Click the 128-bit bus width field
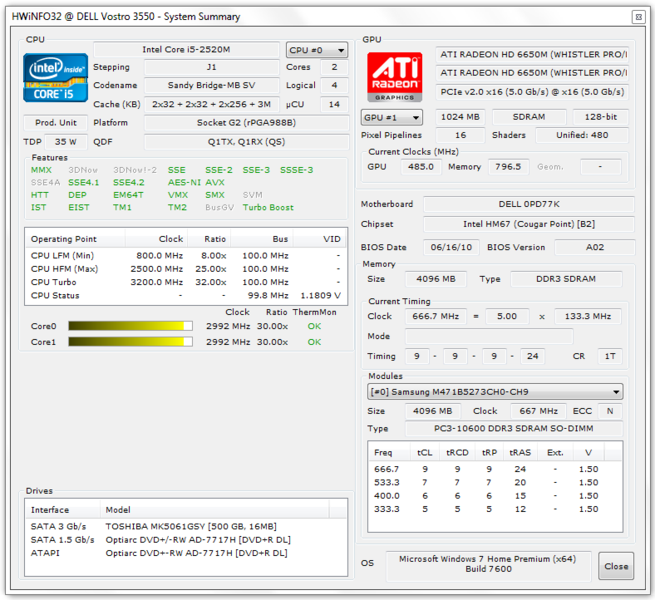 [601, 117]
